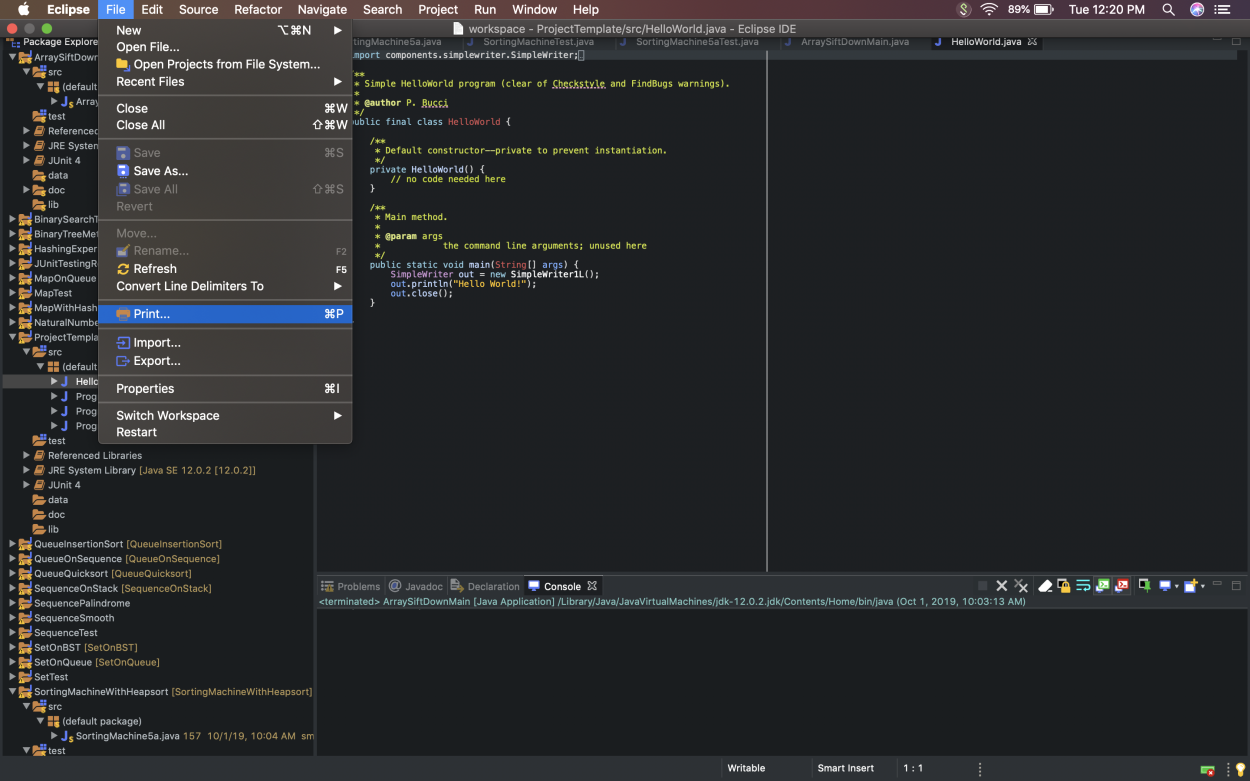The height and width of the screenshot is (781, 1250).
Task: Open the Display Selected Console dropdown arrow
Action: [x=1176, y=587]
